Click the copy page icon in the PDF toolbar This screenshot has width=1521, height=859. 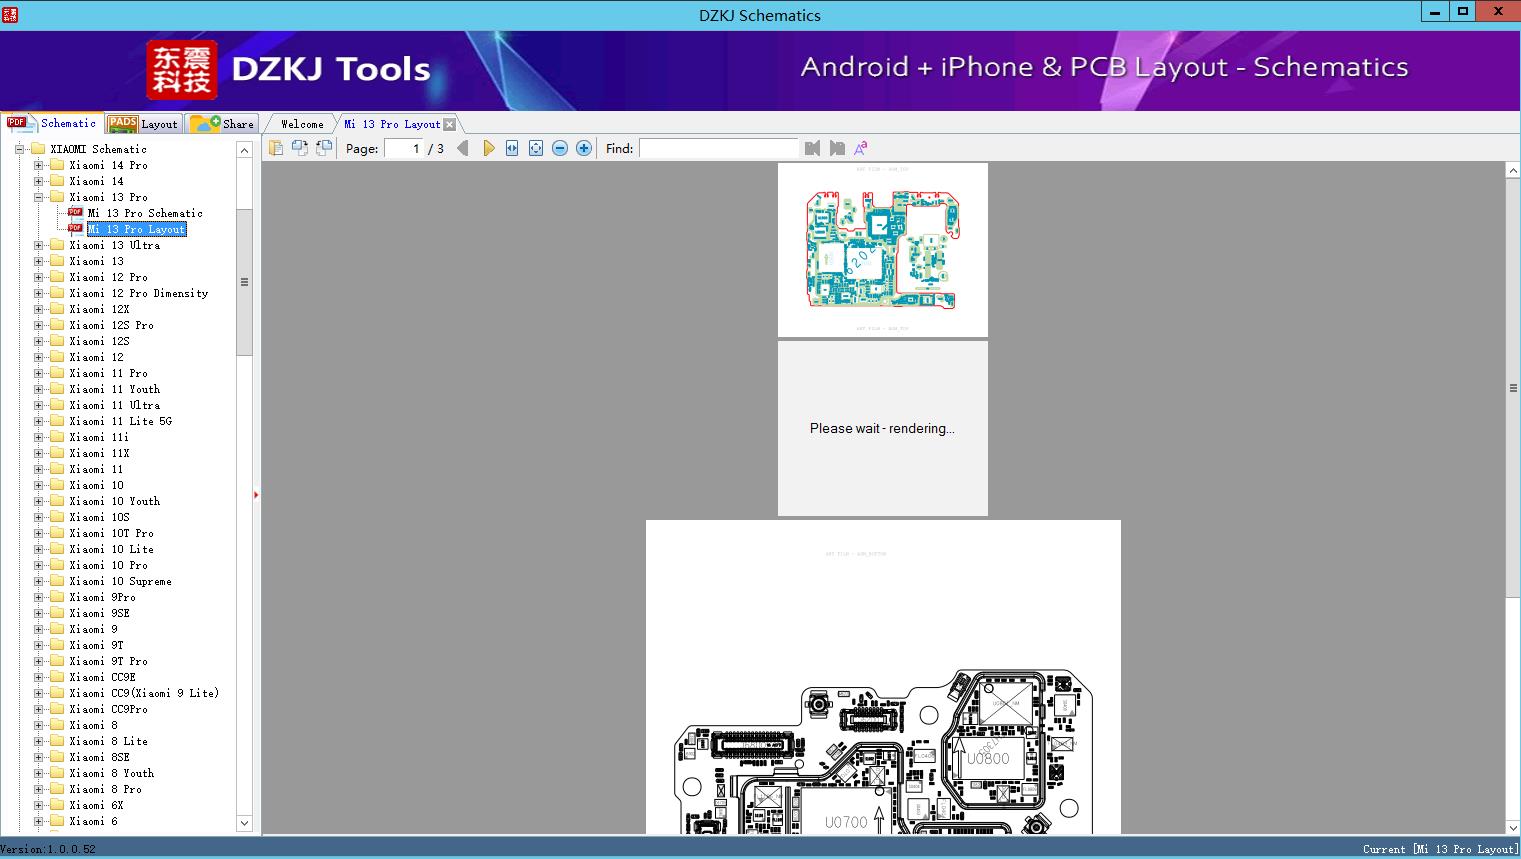click(275, 148)
